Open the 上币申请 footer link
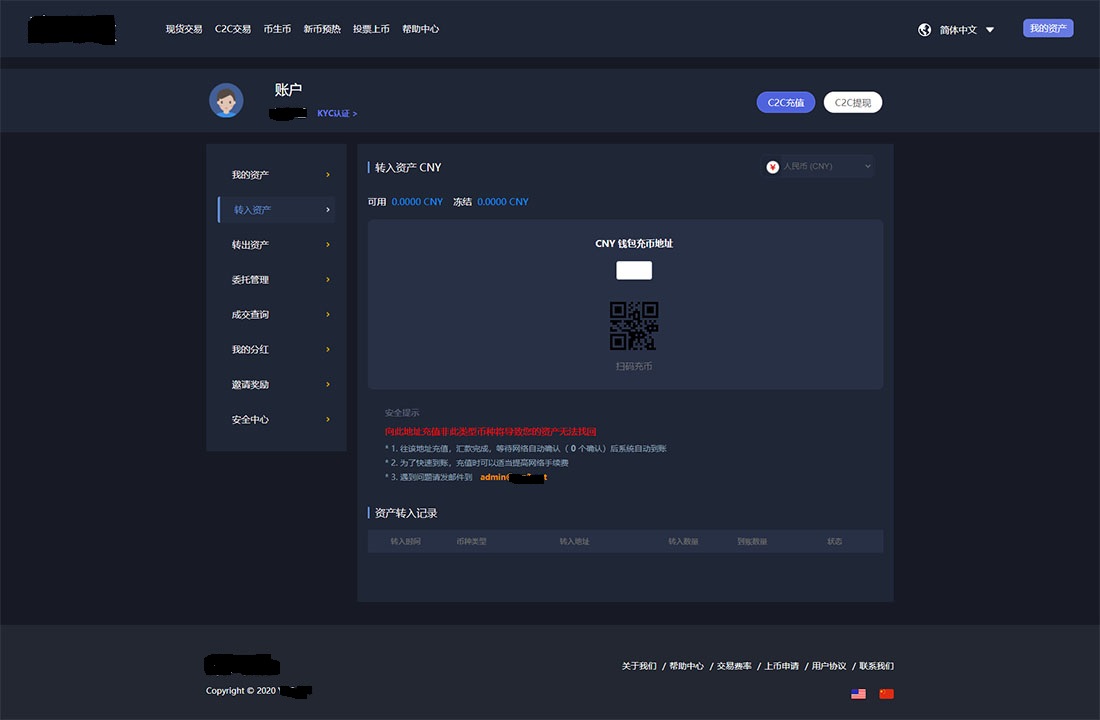 click(782, 666)
